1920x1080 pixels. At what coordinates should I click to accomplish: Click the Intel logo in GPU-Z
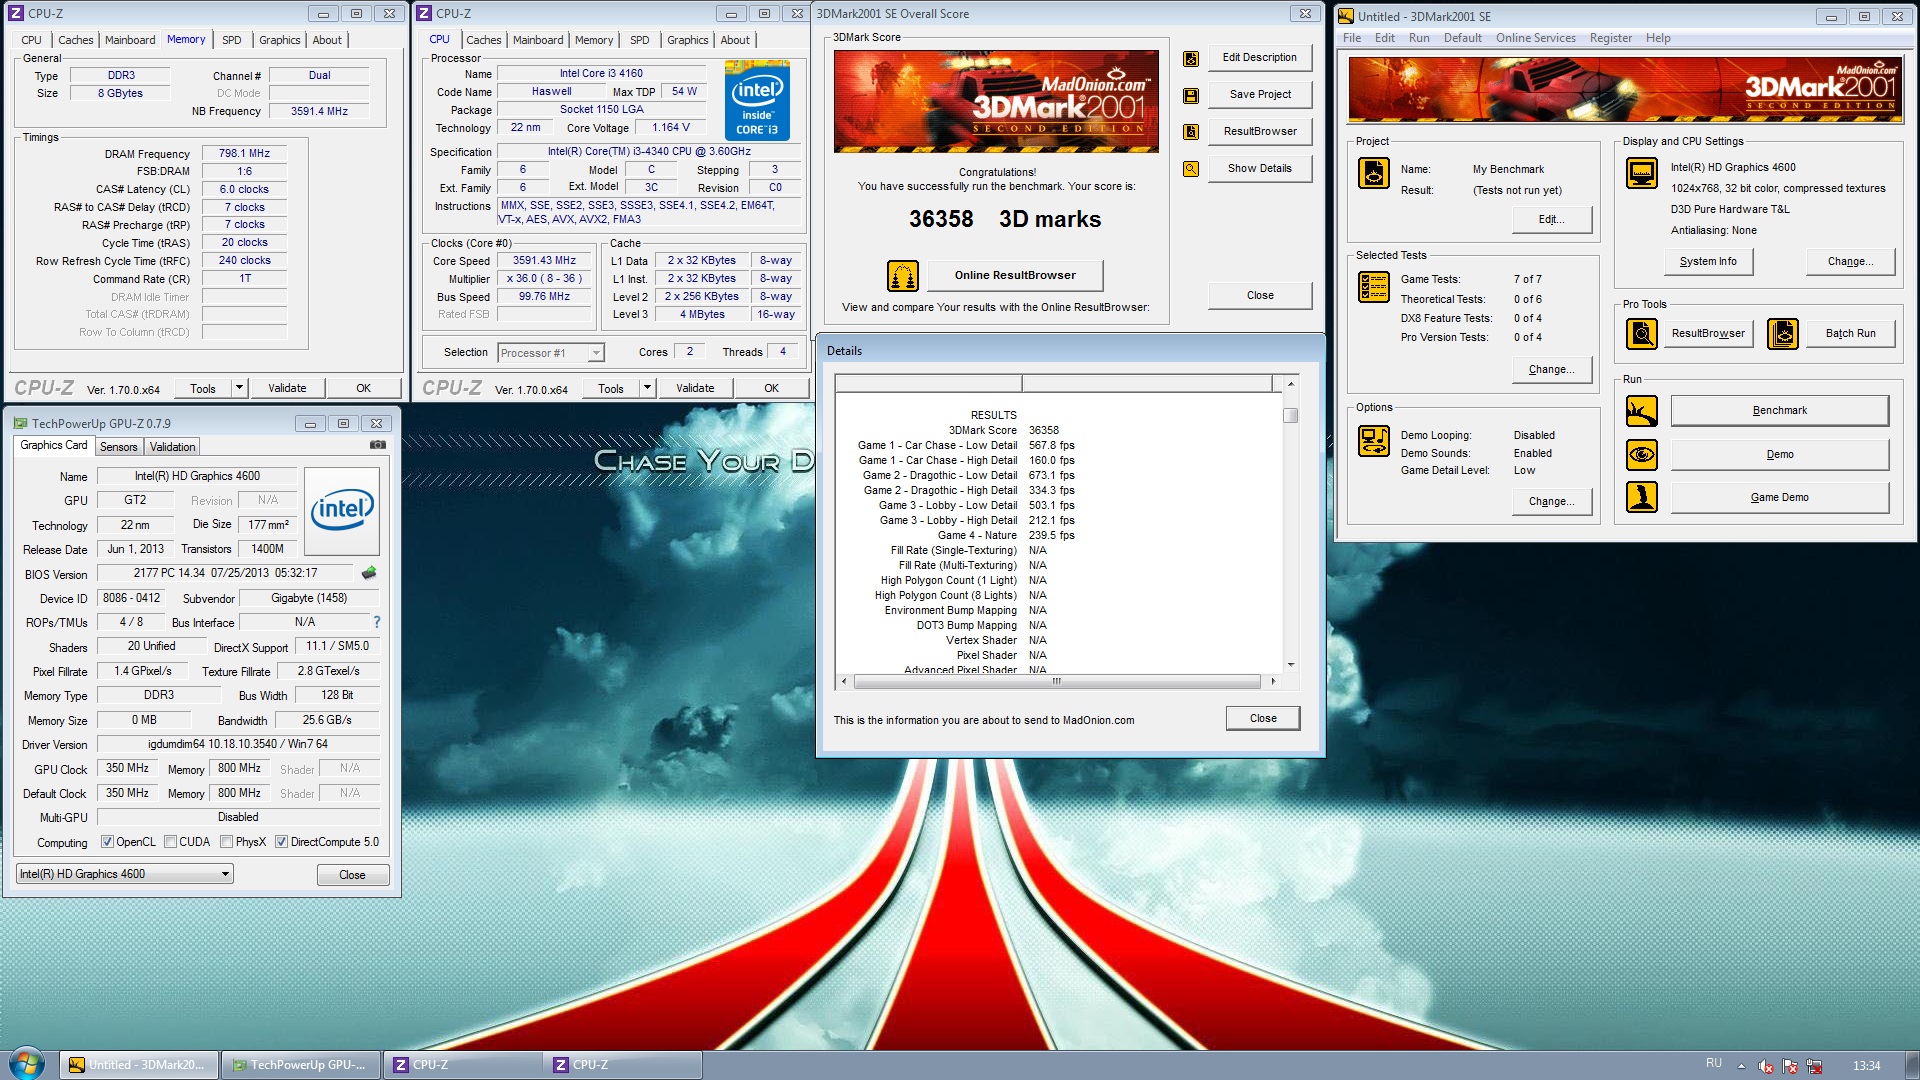point(342,511)
